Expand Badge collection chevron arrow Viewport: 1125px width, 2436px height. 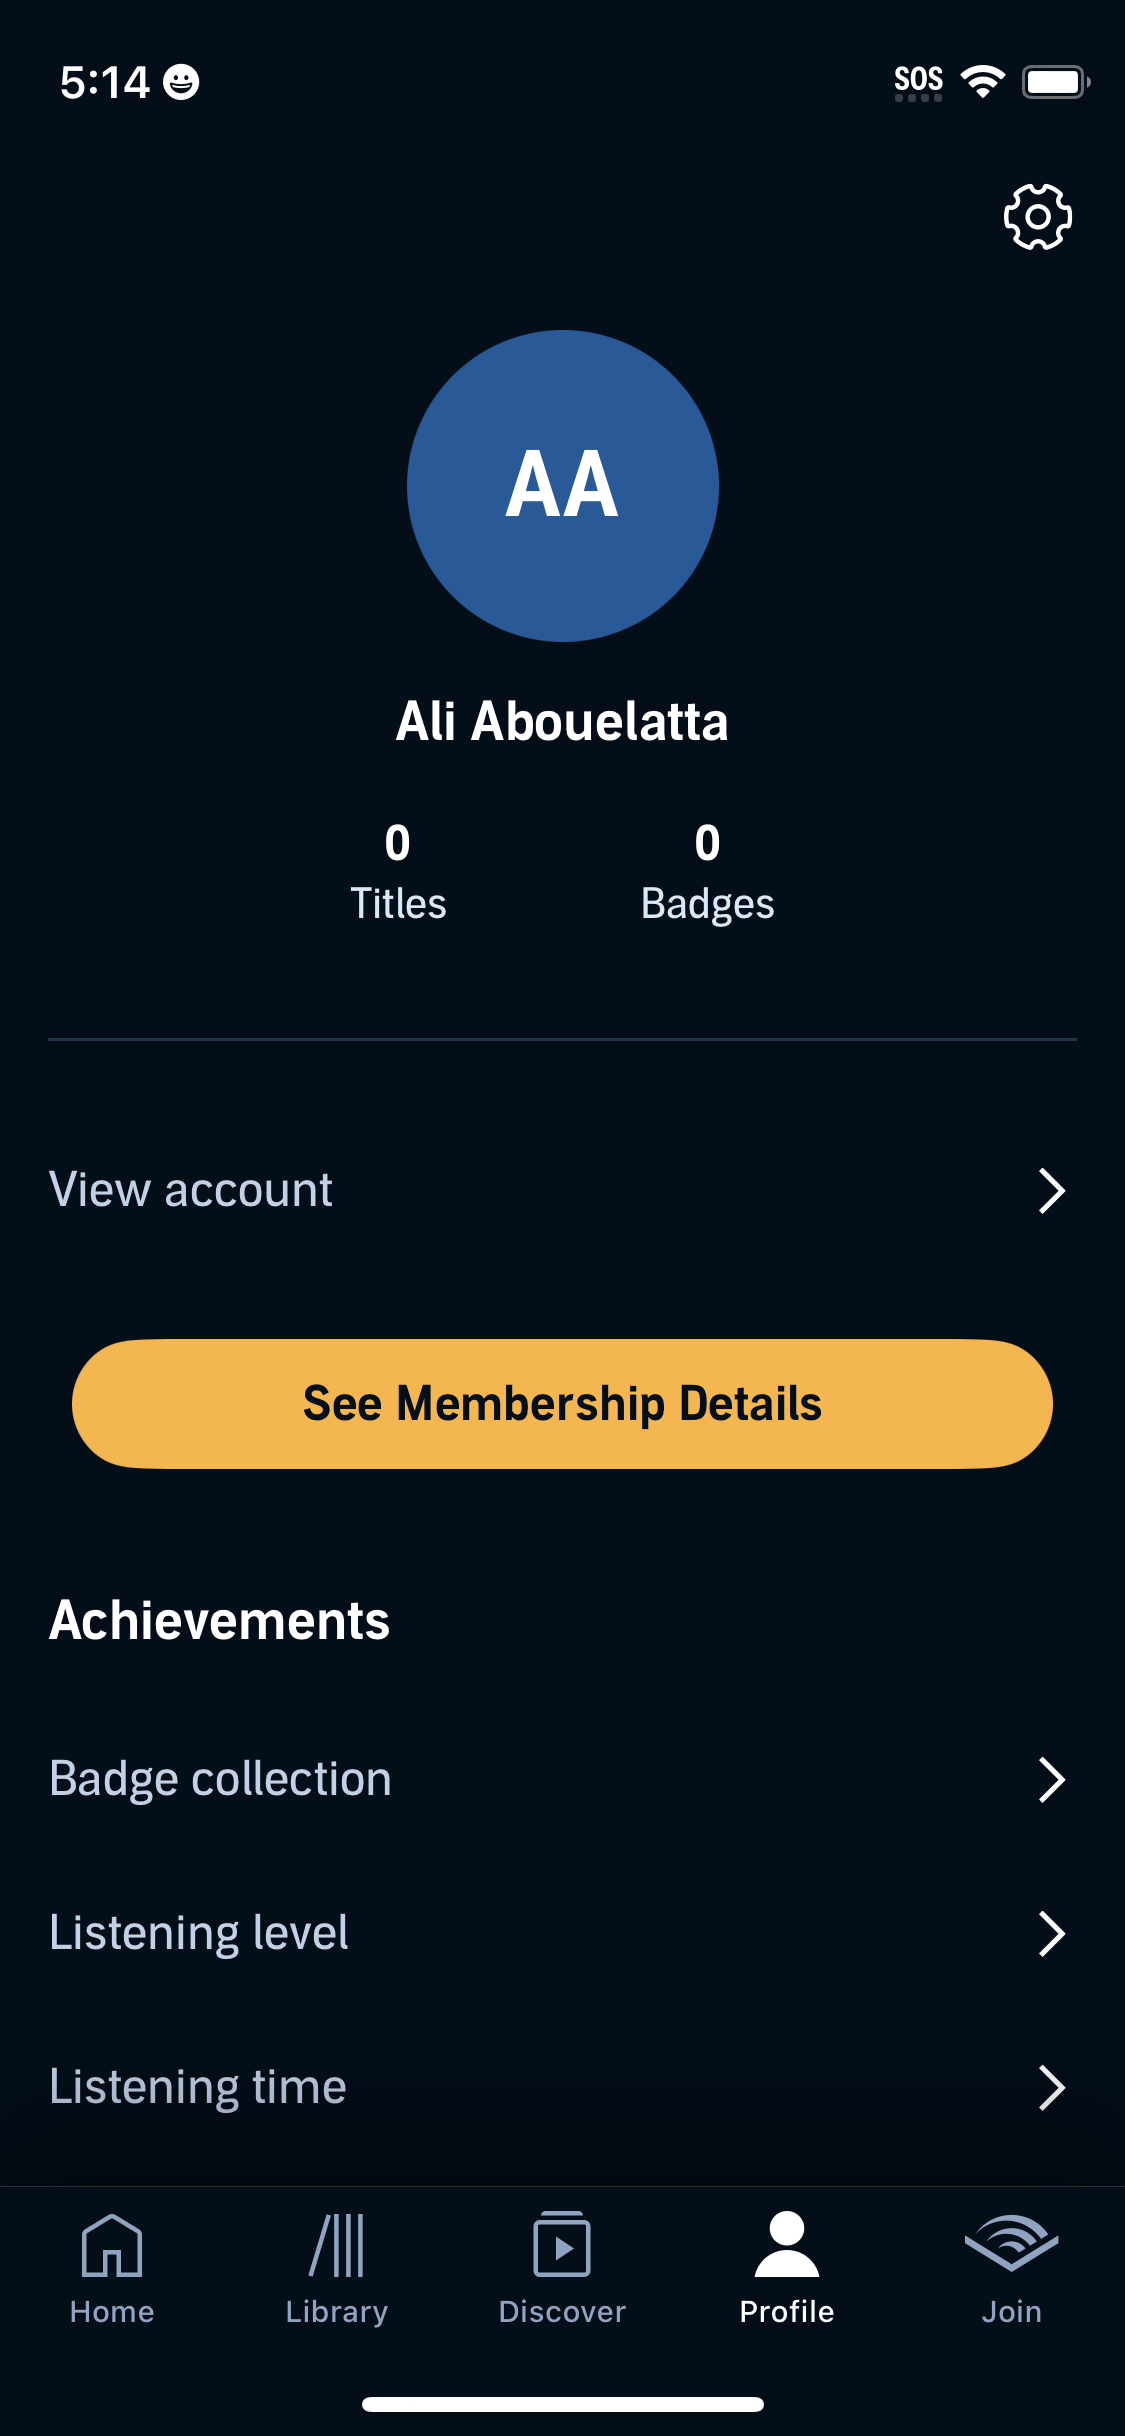[1050, 1780]
